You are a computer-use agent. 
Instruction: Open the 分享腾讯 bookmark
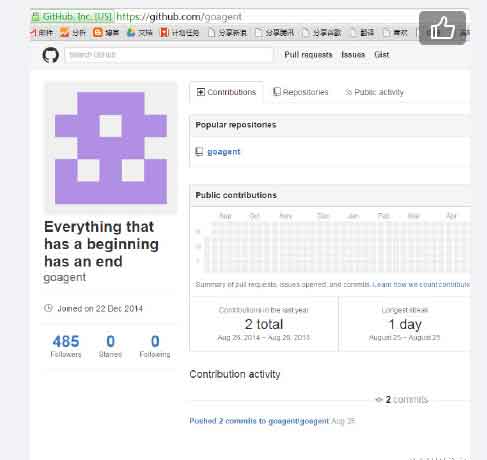click(275, 32)
